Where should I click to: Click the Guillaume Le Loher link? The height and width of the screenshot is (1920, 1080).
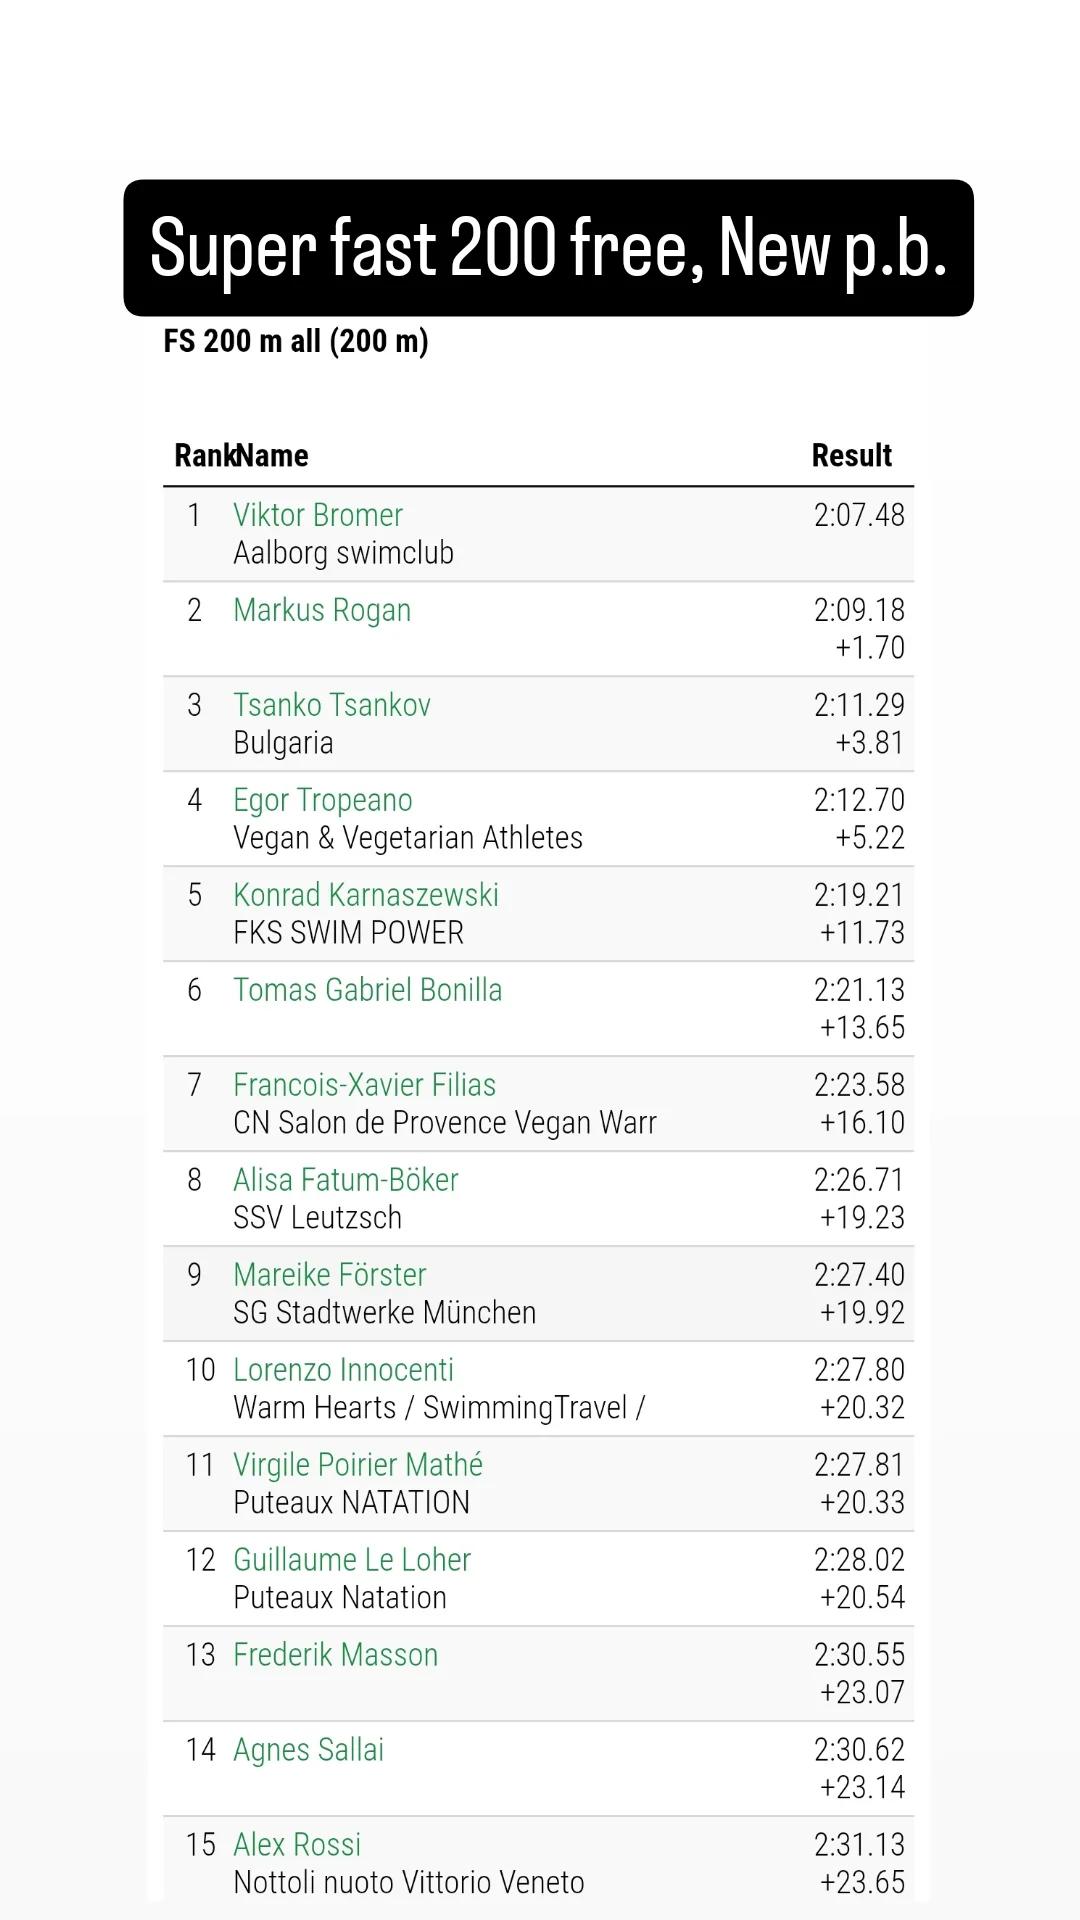tap(352, 1560)
